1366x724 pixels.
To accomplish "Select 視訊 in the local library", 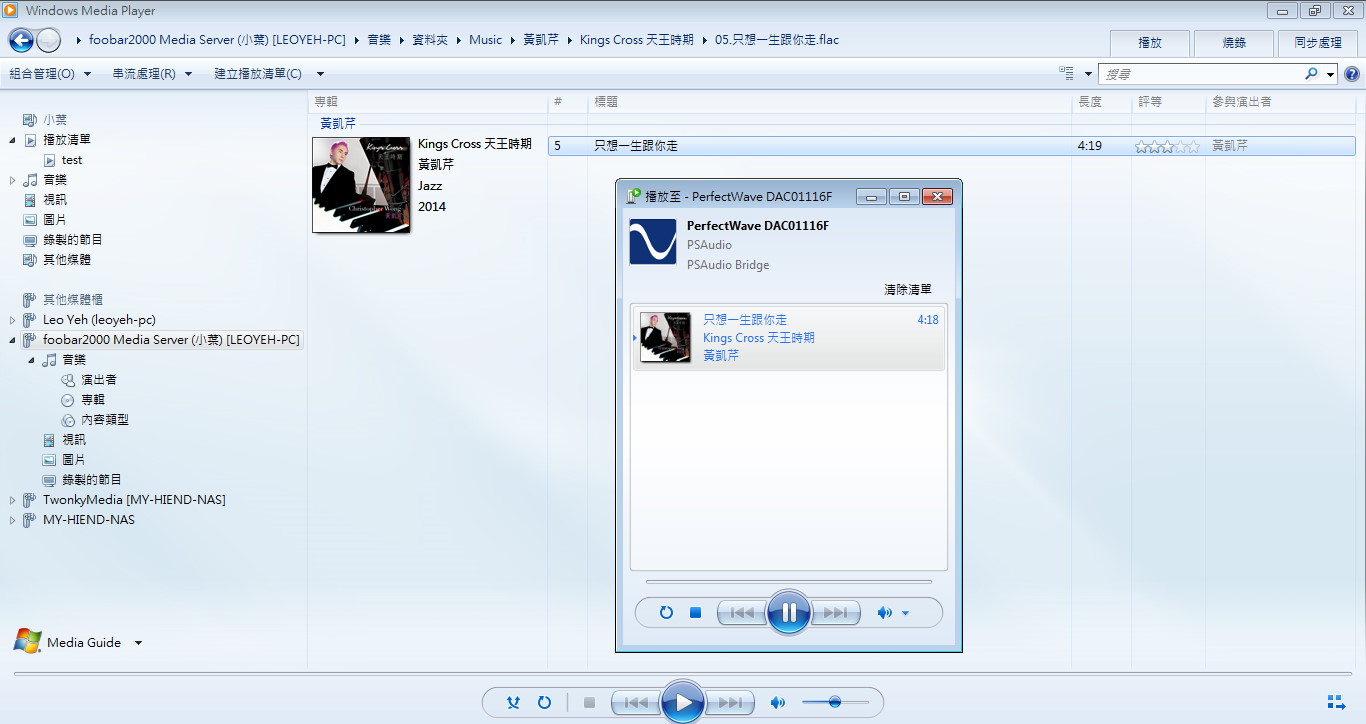I will (x=54, y=200).
